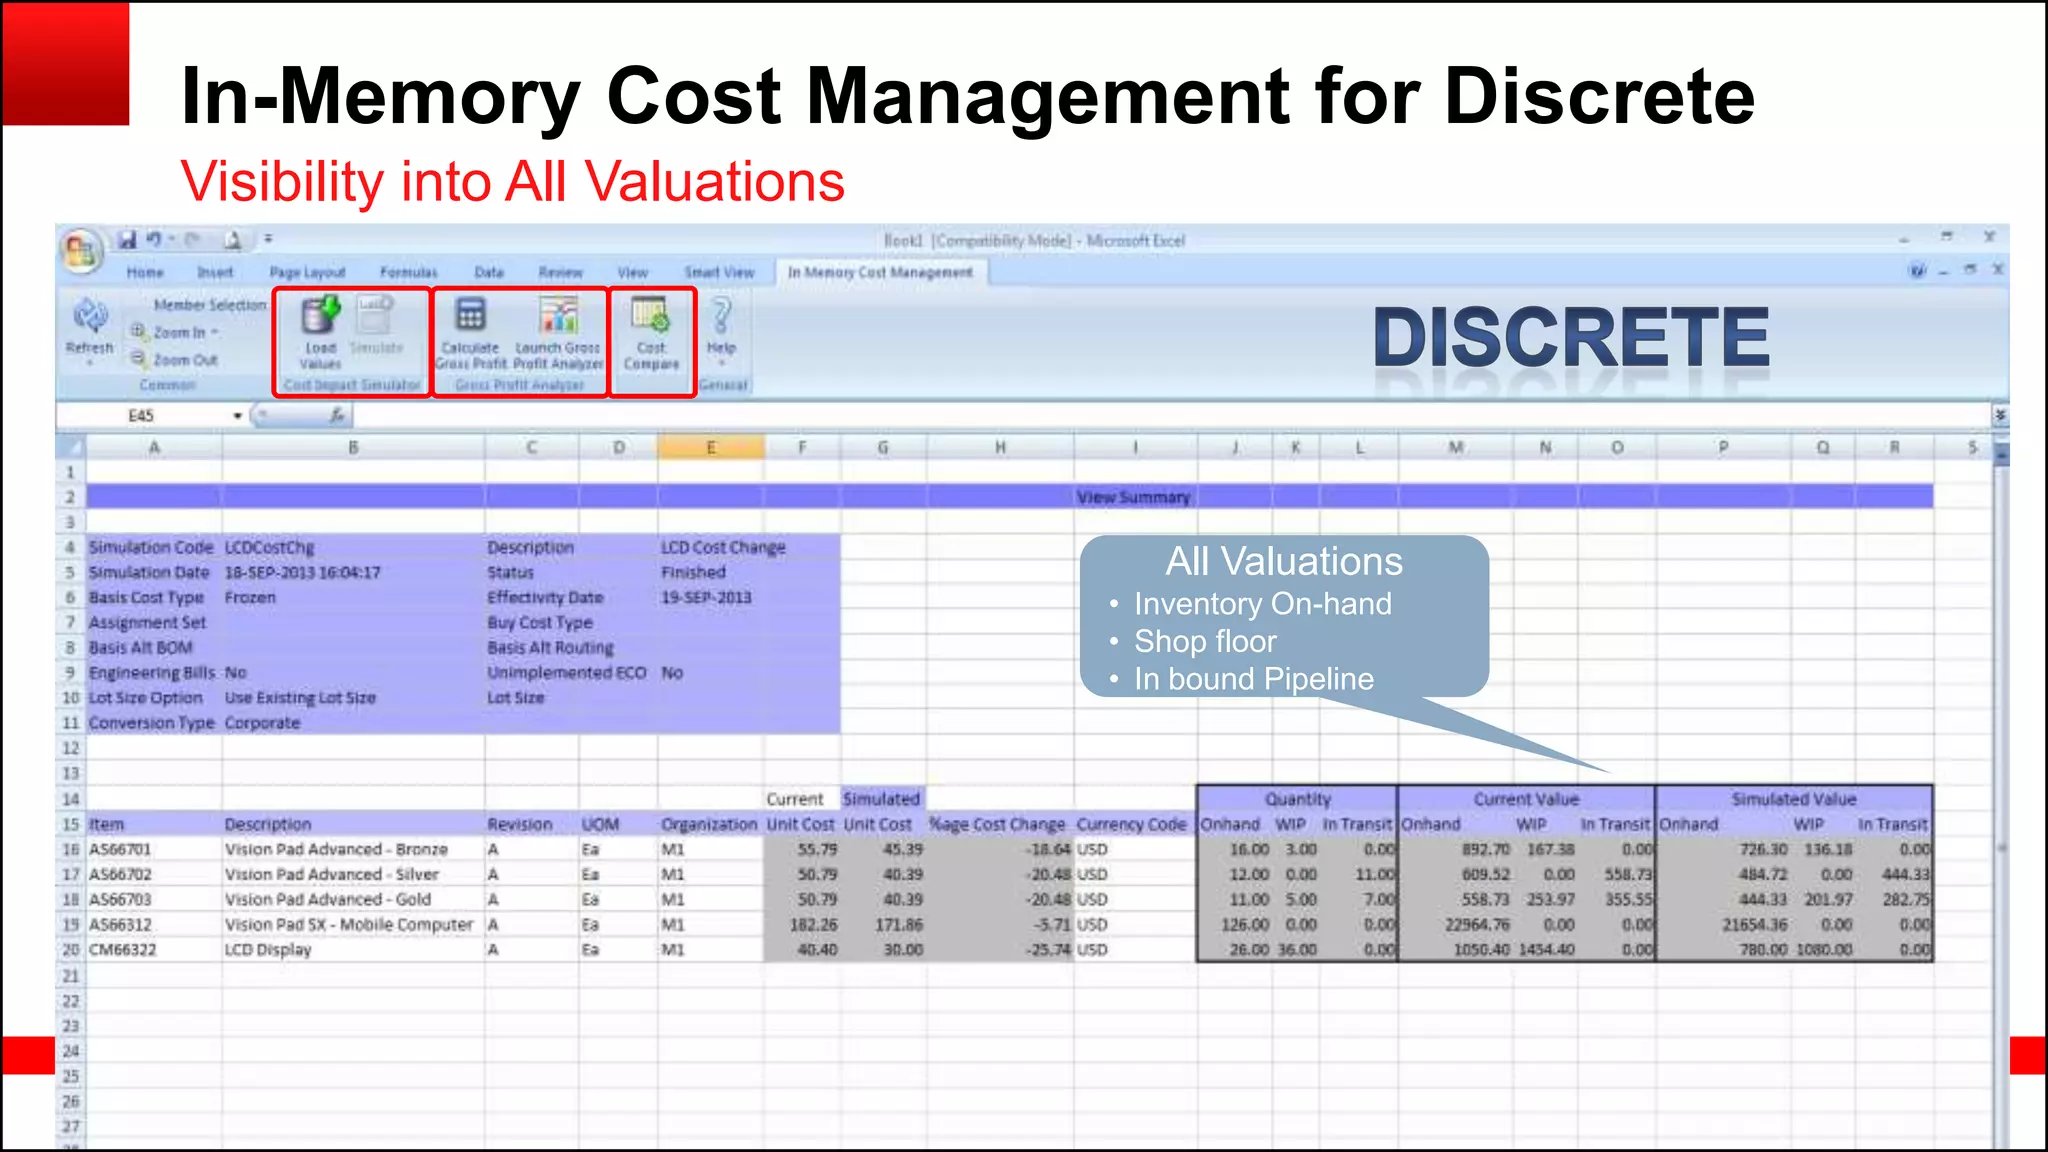Click the Simulated Value group header
The height and width of the screenshot is (1152, 2048).
click(1794, 799)
